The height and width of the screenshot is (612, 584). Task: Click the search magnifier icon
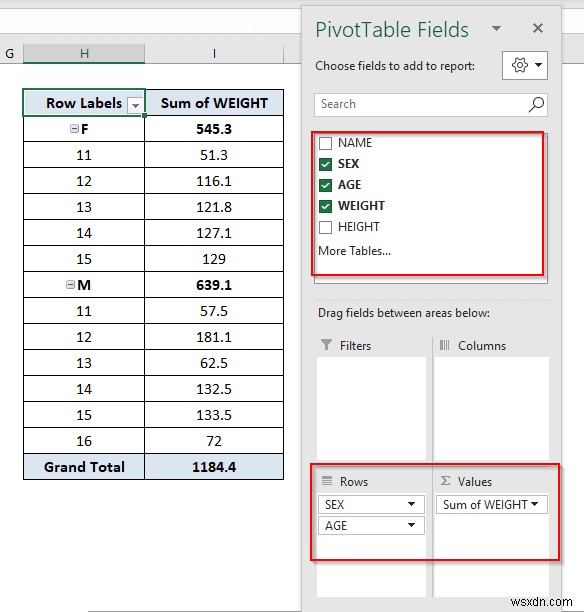[x=536, y=105]
